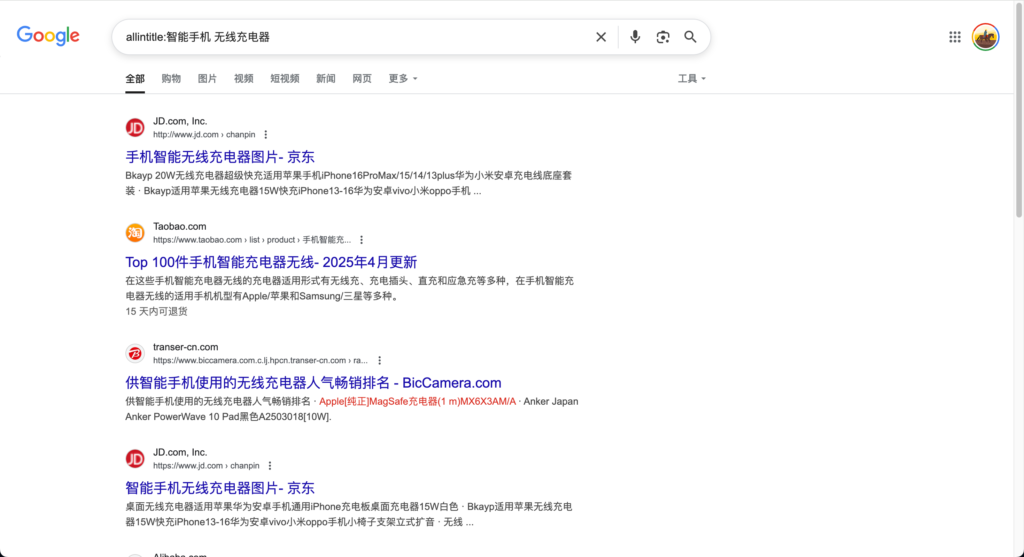Screen dimensions: 1024x557
Task: Expand the 更多 search filter dropdown
Action: click(x=403, y=78)
